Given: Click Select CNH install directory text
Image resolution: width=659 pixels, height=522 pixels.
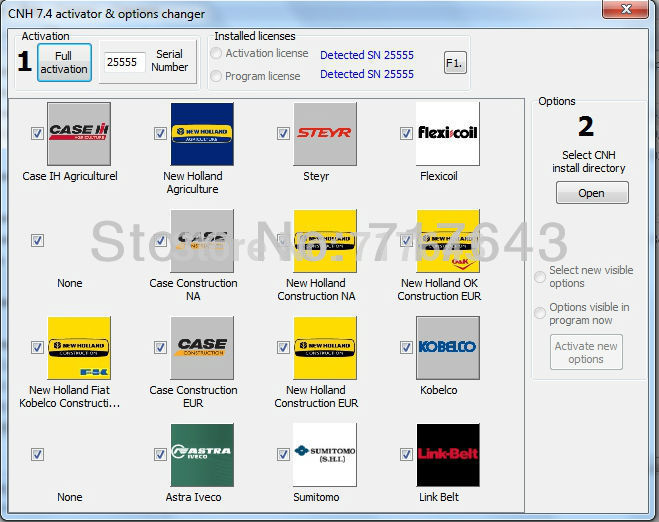Looking at the screenshot, I should click(589, 161).
